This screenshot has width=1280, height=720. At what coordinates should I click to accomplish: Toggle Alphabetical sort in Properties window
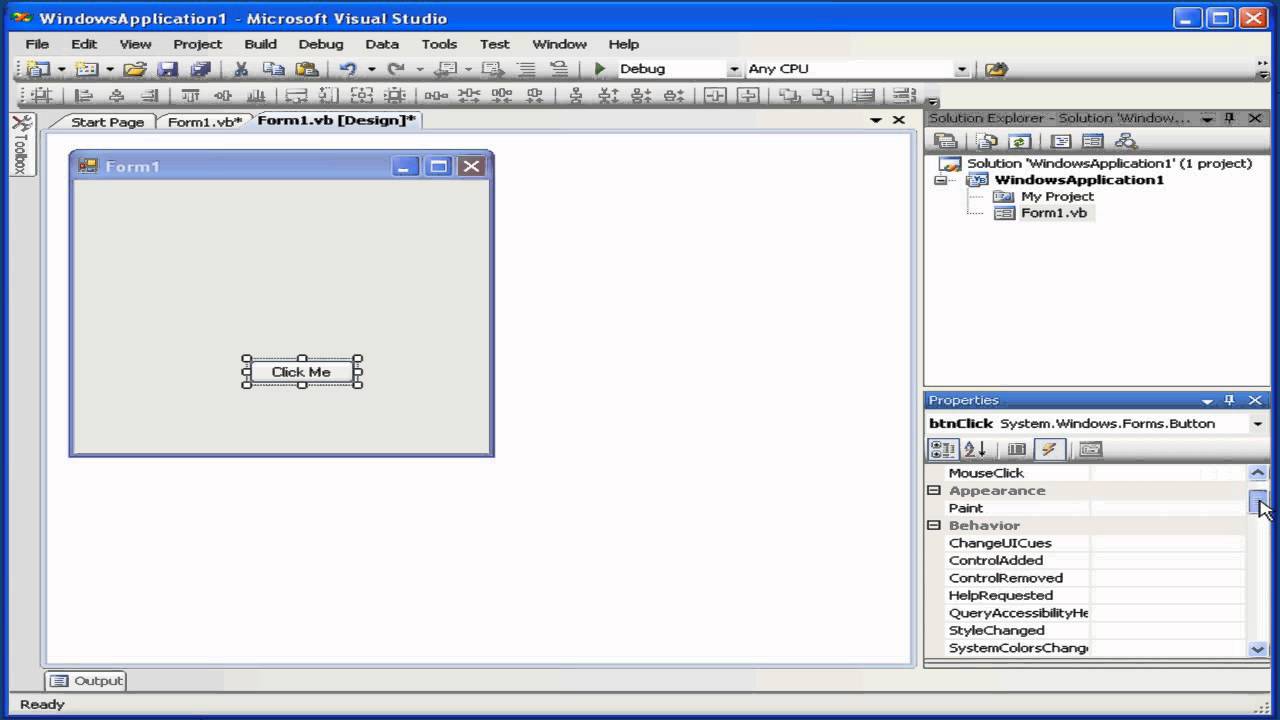click(975, 449)
